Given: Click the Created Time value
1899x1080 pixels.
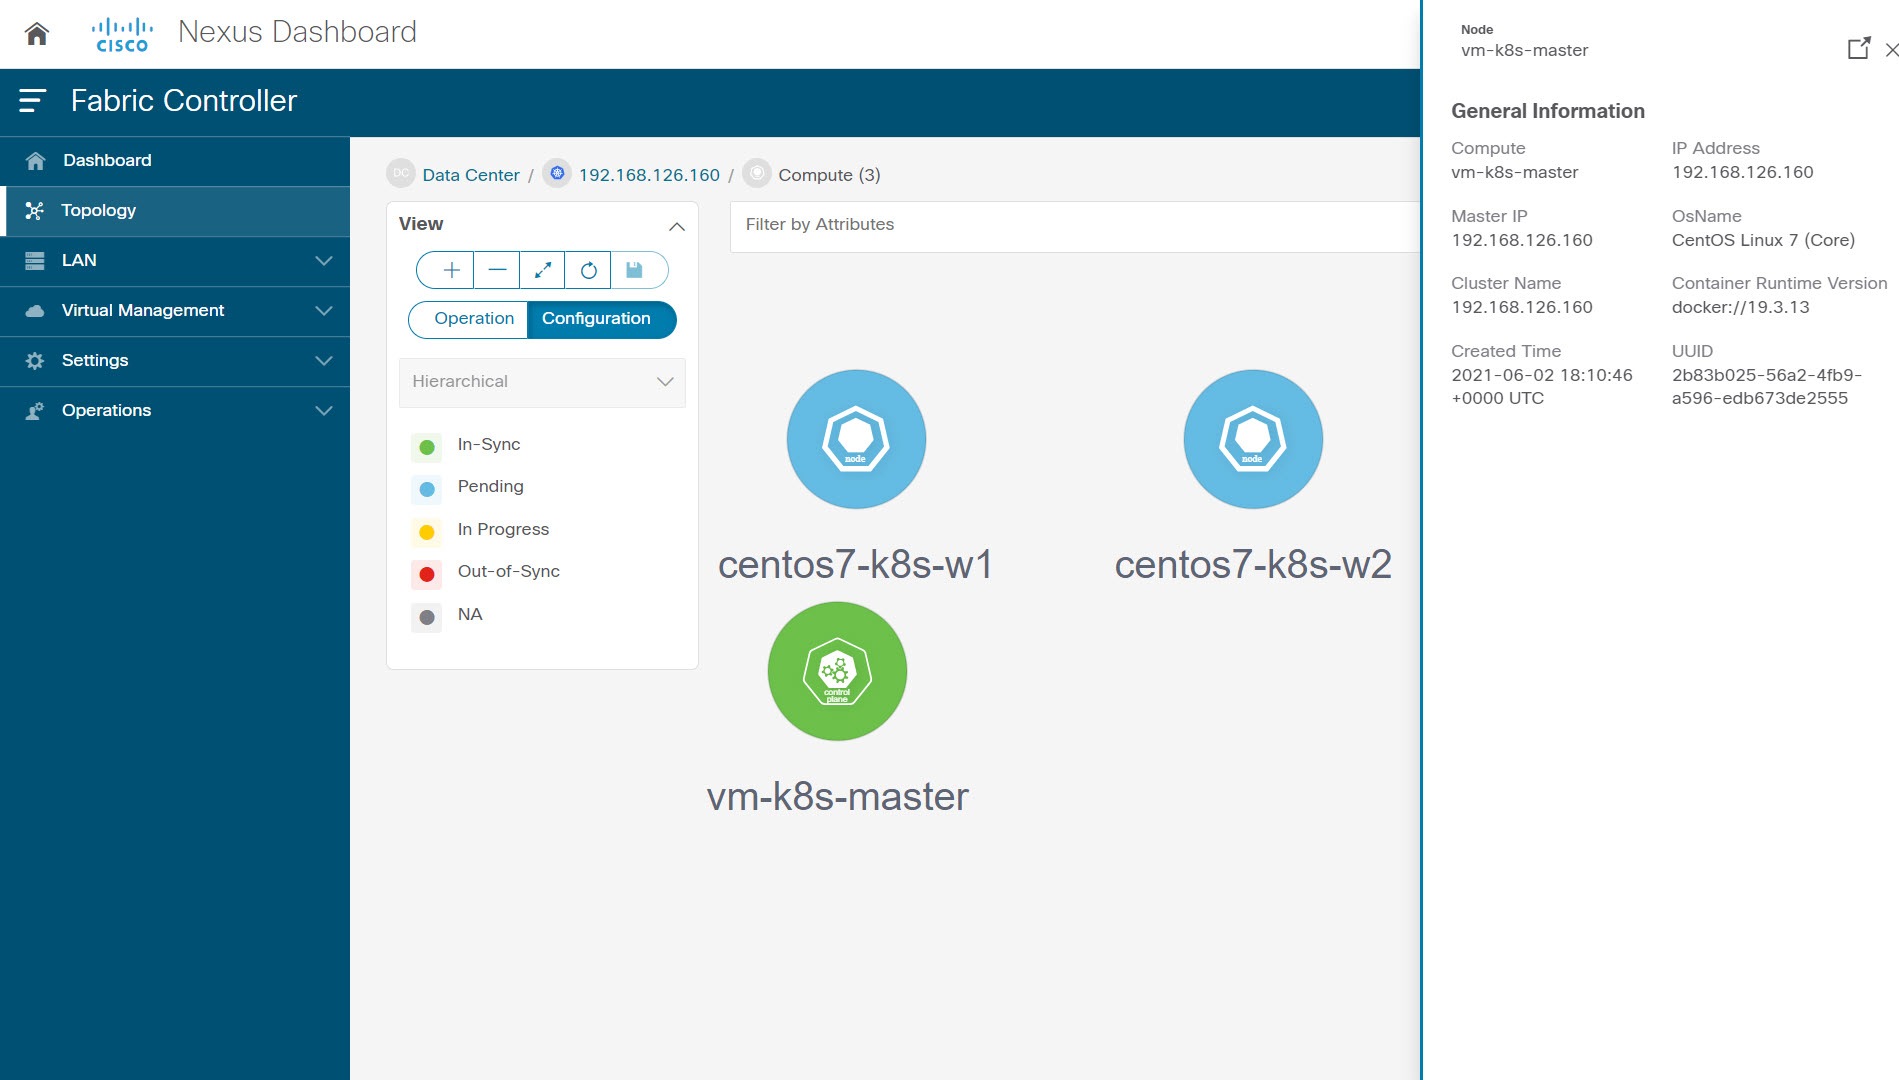Looking at the screenshot, I should [1541, 386].
